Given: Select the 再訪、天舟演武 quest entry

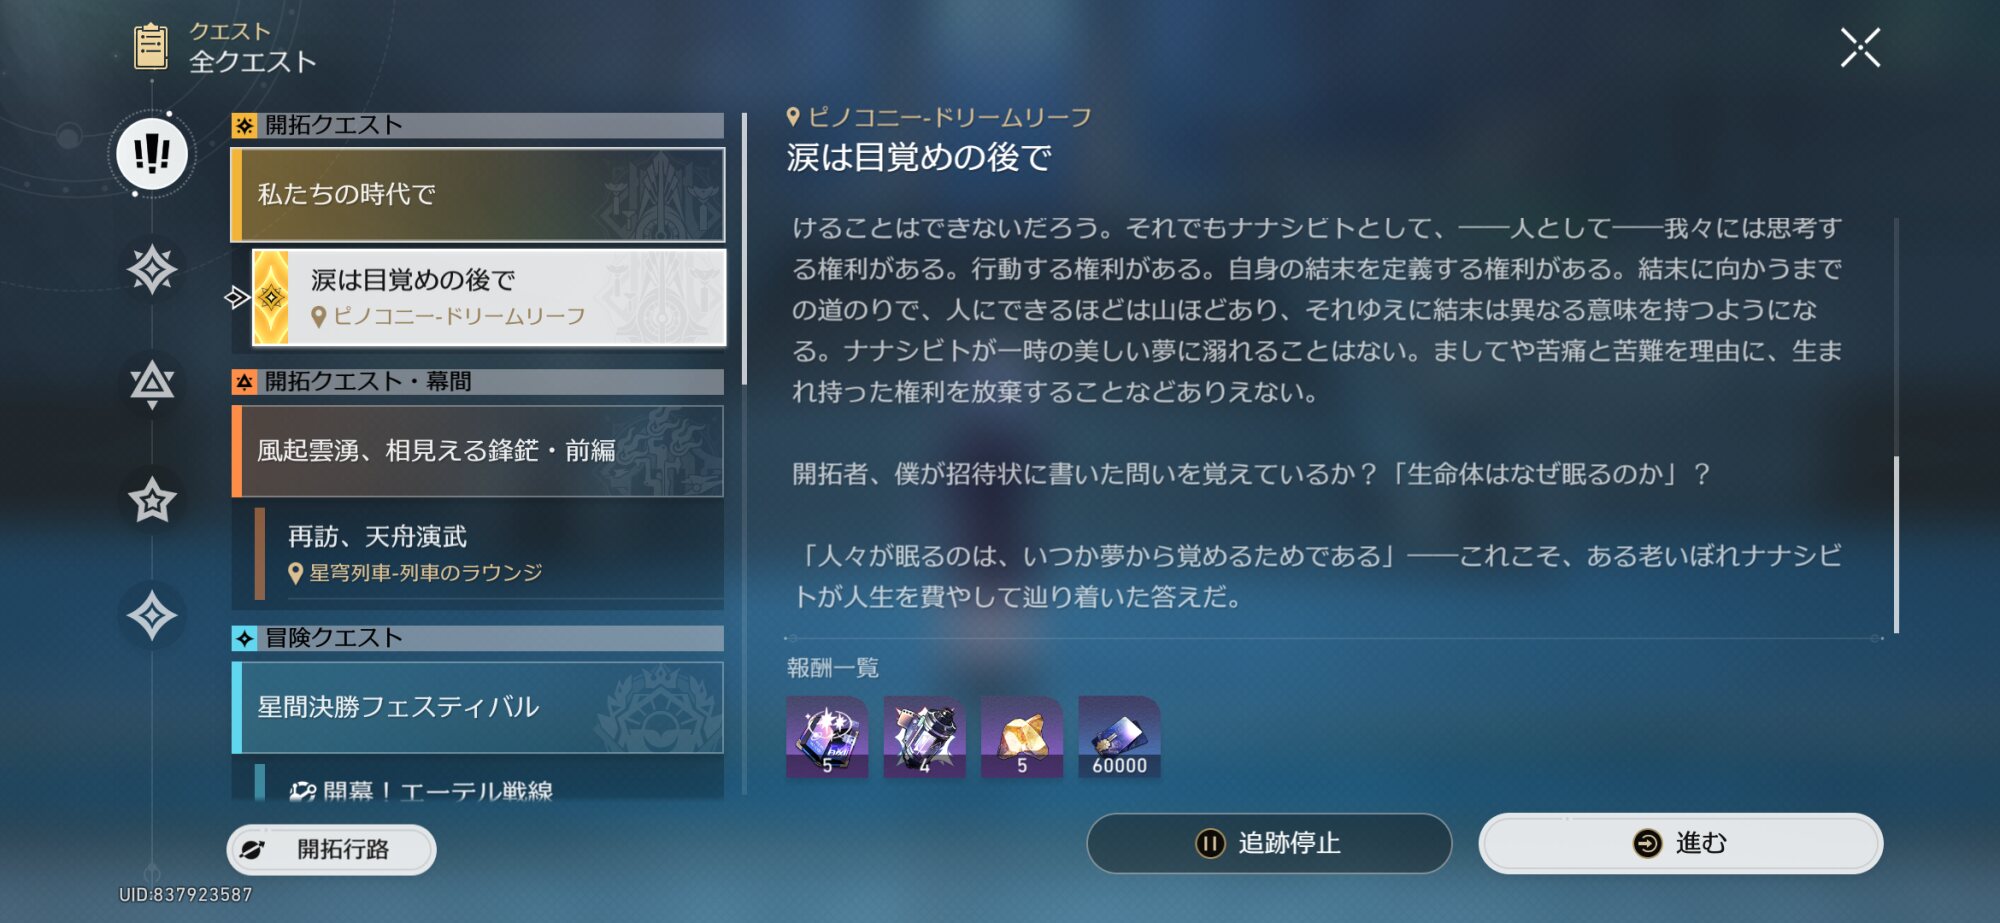Looking at the screenshot, I should point(489,553).
